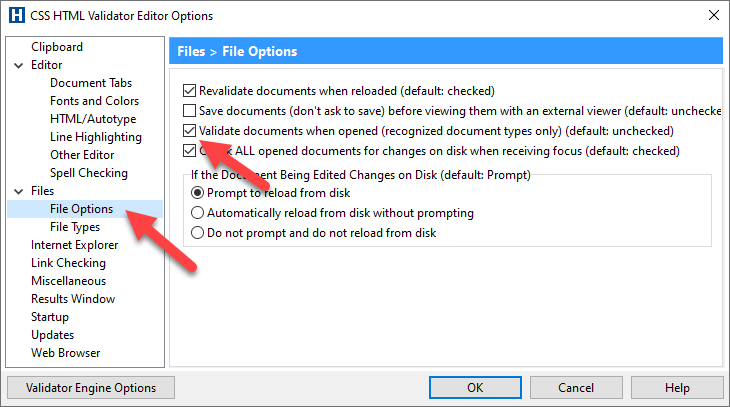
Task: Select the Spell Checking category
Action: tap(89, 173)
